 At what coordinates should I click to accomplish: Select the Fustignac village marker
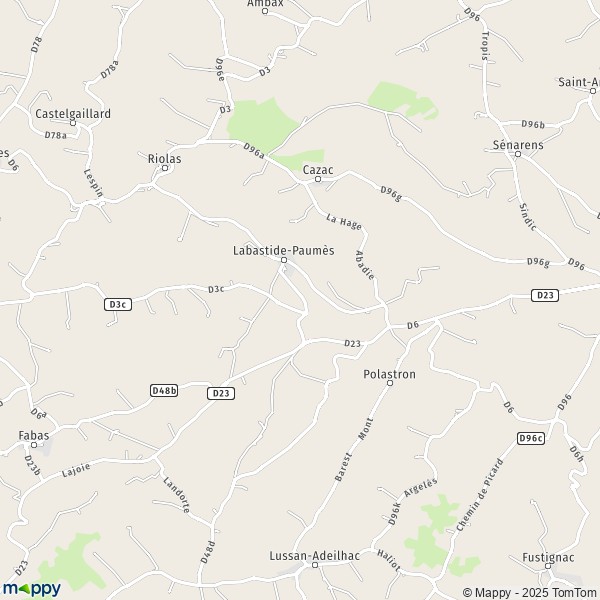click(x=548, y=566)
